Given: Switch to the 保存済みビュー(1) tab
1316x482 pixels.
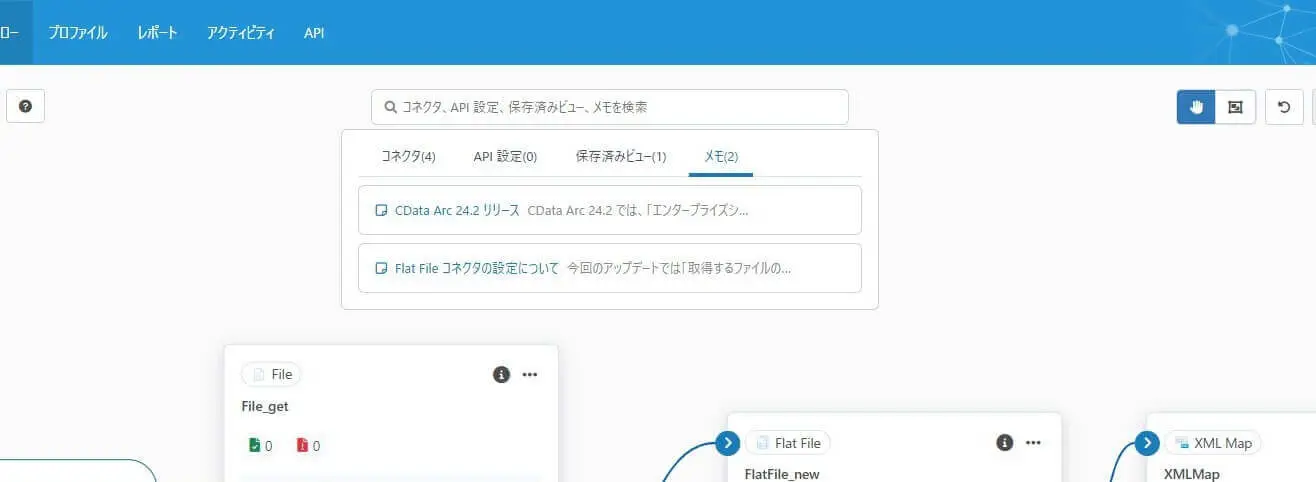Looking at the screenshot, I should click(621, 156).
